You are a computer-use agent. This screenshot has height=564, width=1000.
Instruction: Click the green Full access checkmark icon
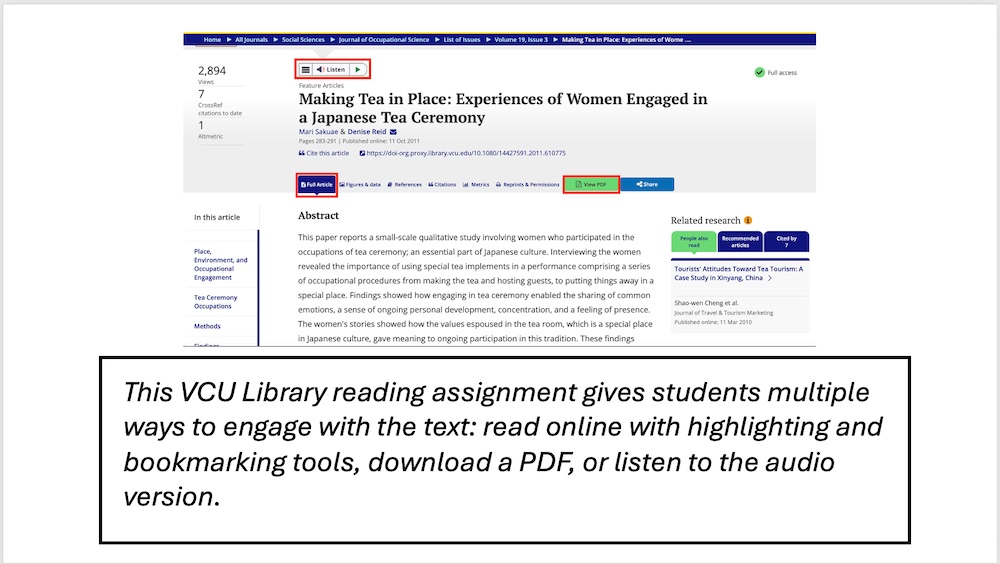759,72
